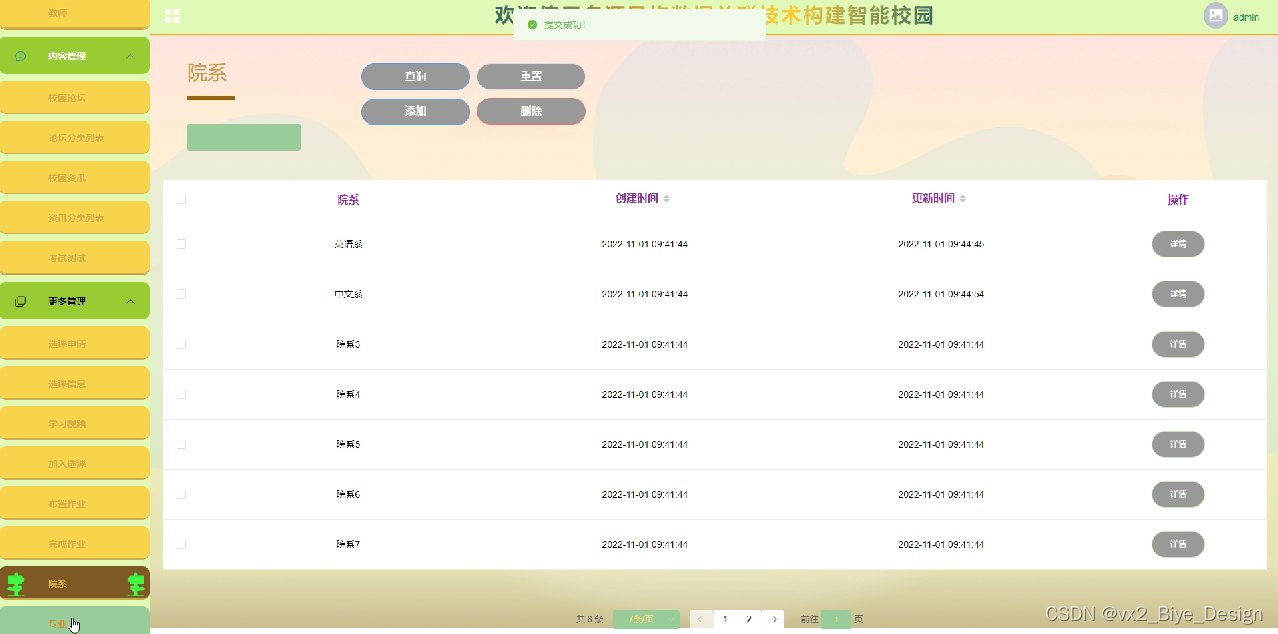Open 详情 for the 院系3 row

tap(1178, 344)
